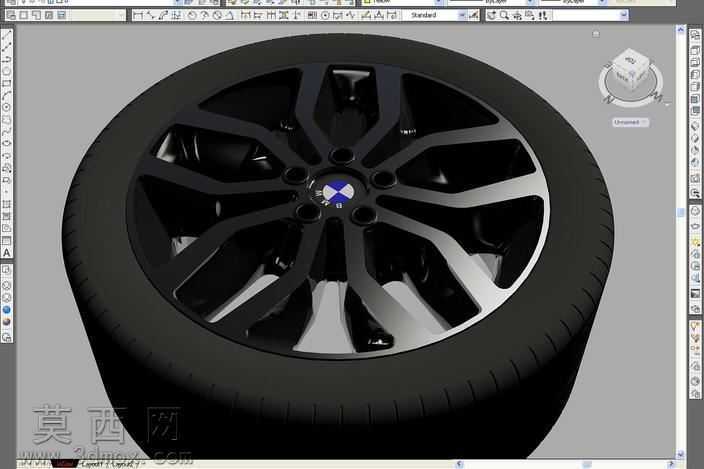
Task: Expand the dropdown right of the Find icon
Action: [624, 15]
